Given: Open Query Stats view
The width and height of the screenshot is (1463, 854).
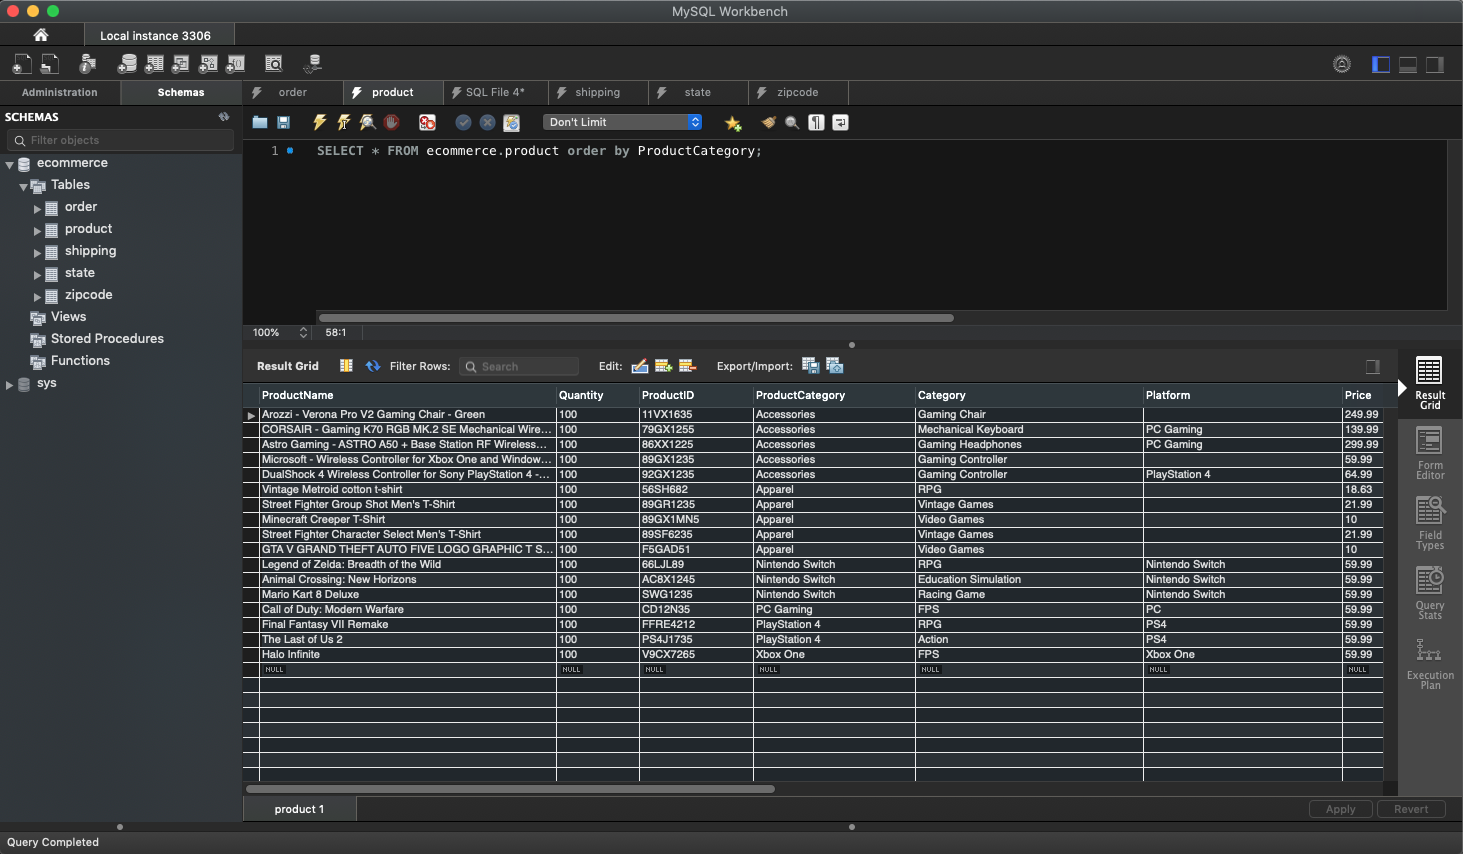Looking at the screenshot, I should (x=1430, y=593).
